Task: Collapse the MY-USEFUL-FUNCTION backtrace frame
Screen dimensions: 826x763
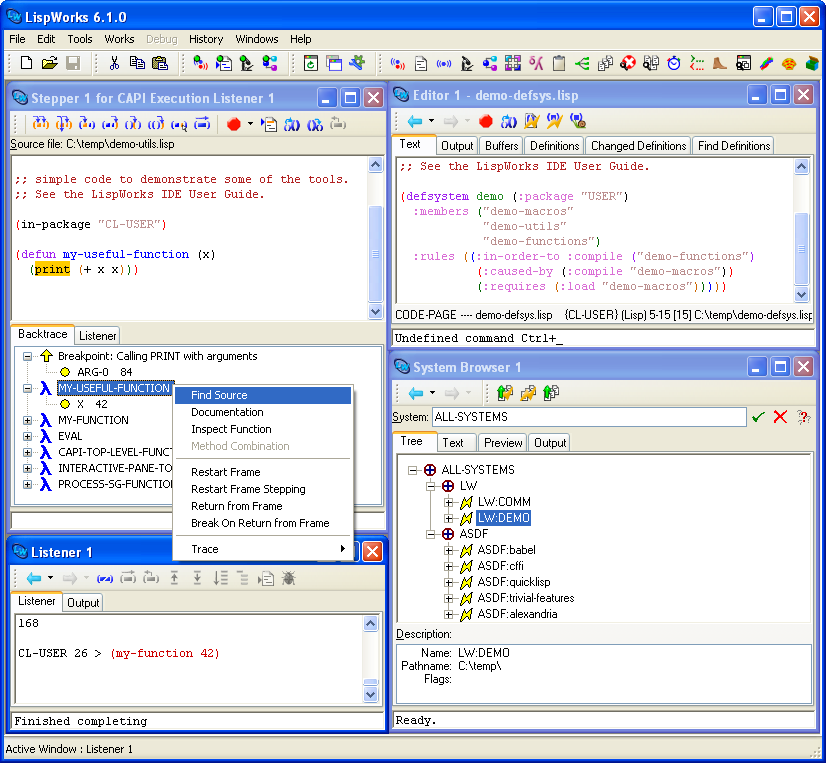Action: 28,388
